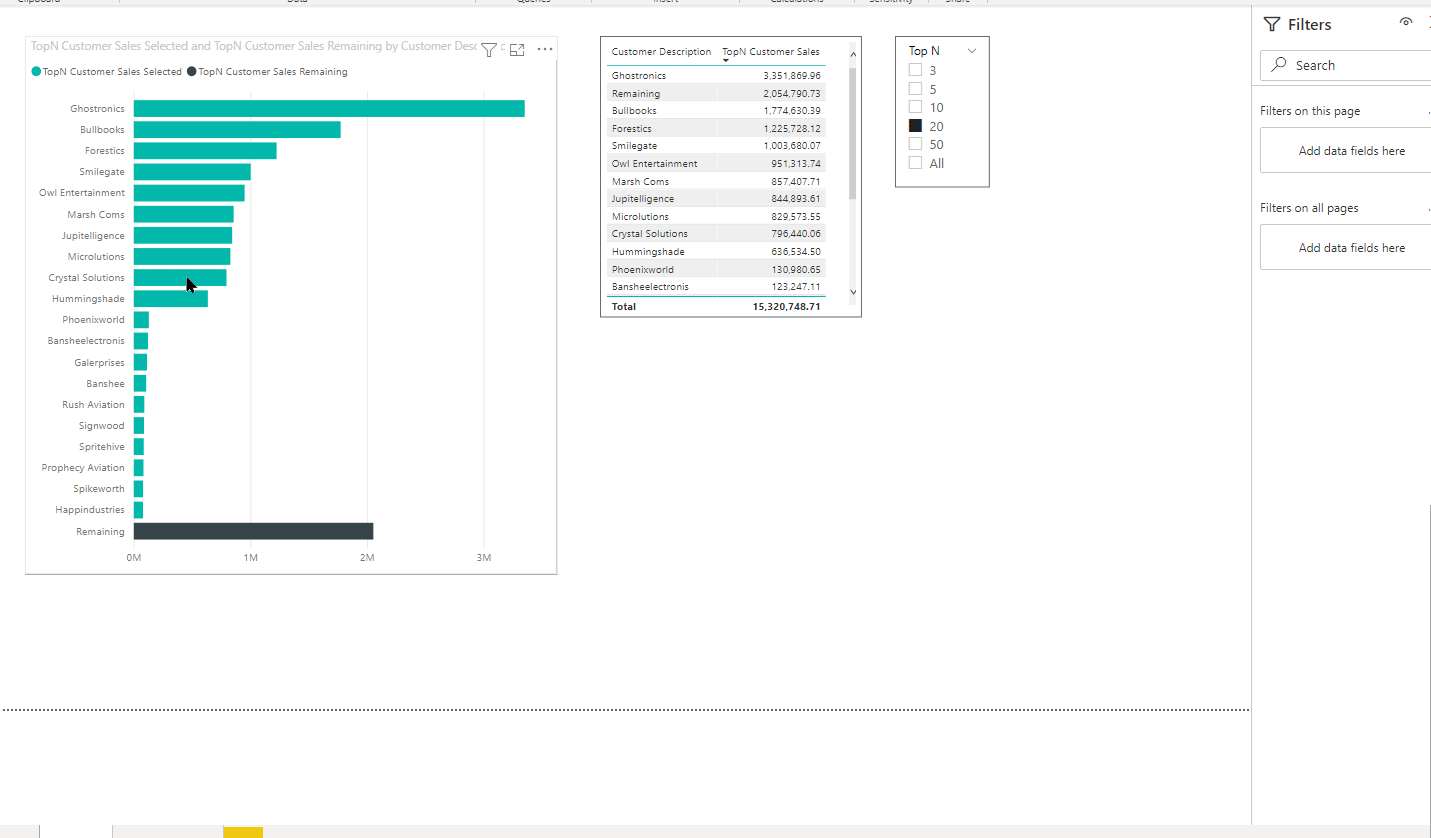Click the Prophecy Aviation axis label
Viewport: 1431px width, 838px height.
83,468
